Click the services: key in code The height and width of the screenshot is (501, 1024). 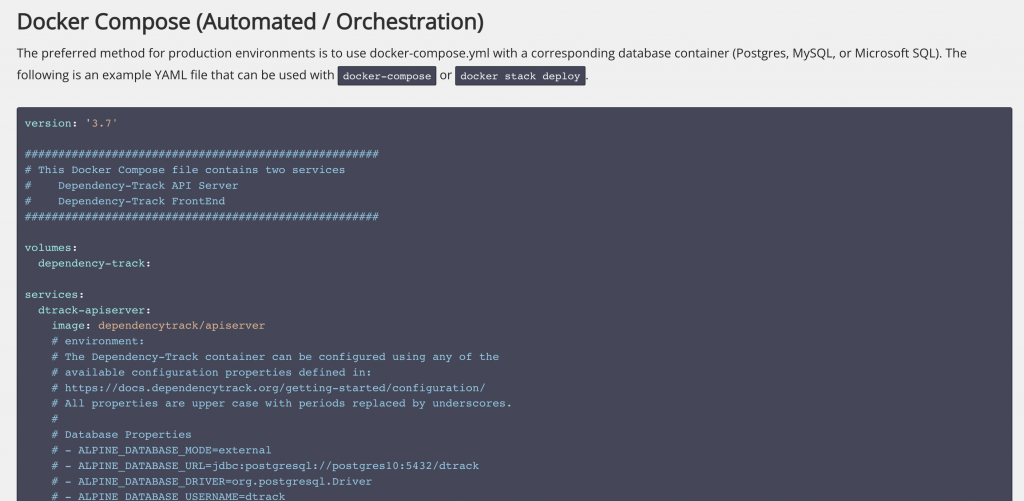click(x=54, y=294)
